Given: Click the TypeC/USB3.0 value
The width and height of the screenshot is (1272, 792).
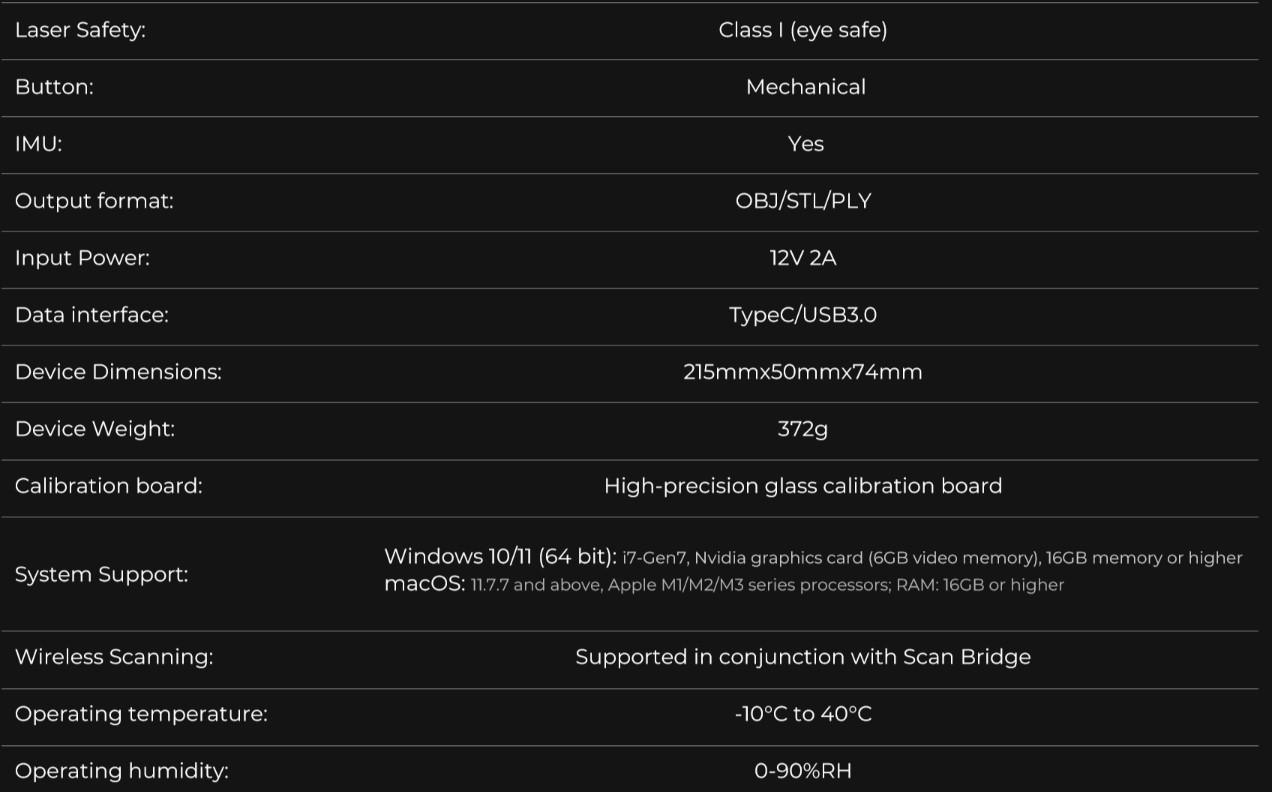Looking at the screenshot, I should tap(803, 315).
